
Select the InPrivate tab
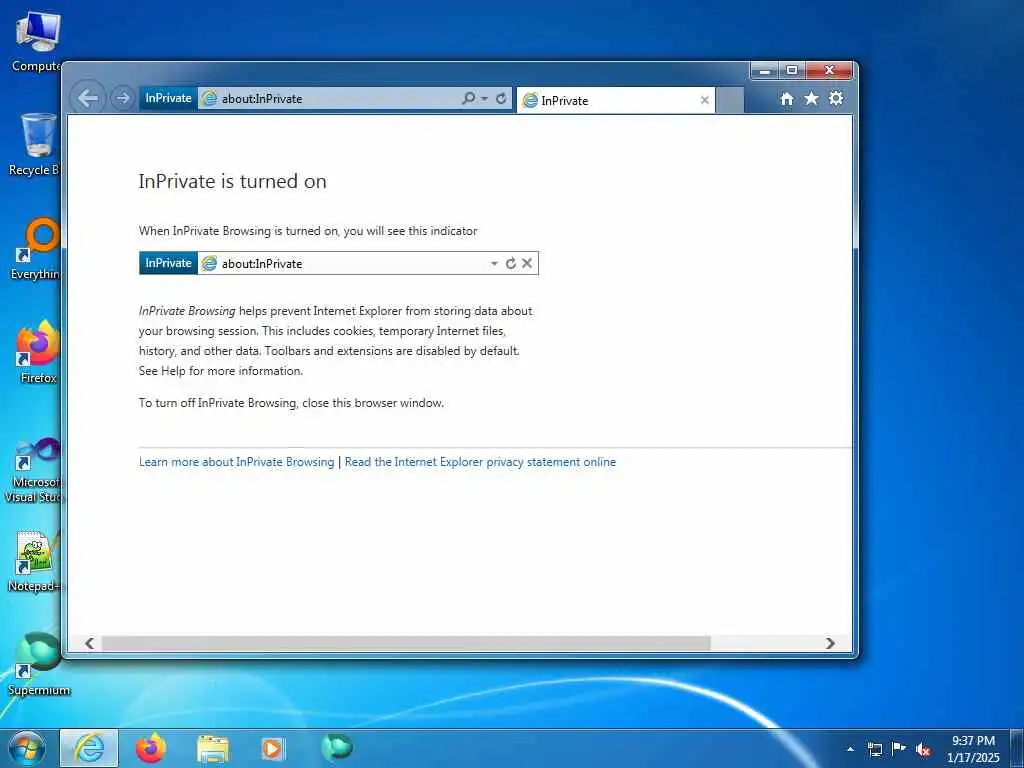pyautogui.click(x=615, y=100)
